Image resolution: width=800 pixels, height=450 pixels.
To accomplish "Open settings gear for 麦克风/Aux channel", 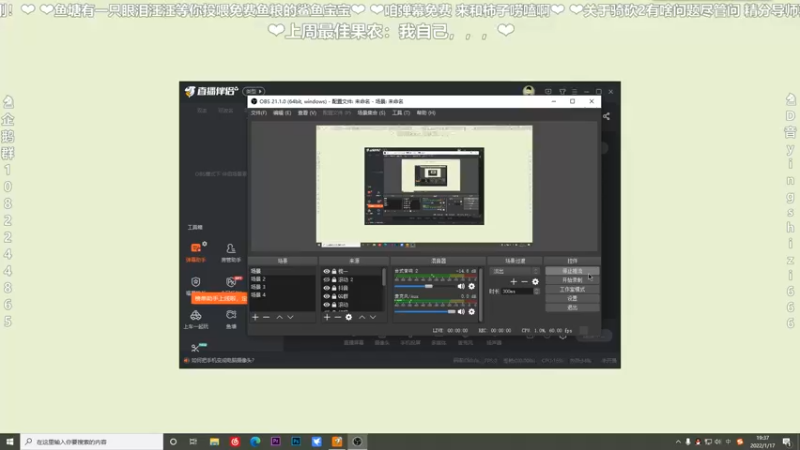I will coord(471,312).
